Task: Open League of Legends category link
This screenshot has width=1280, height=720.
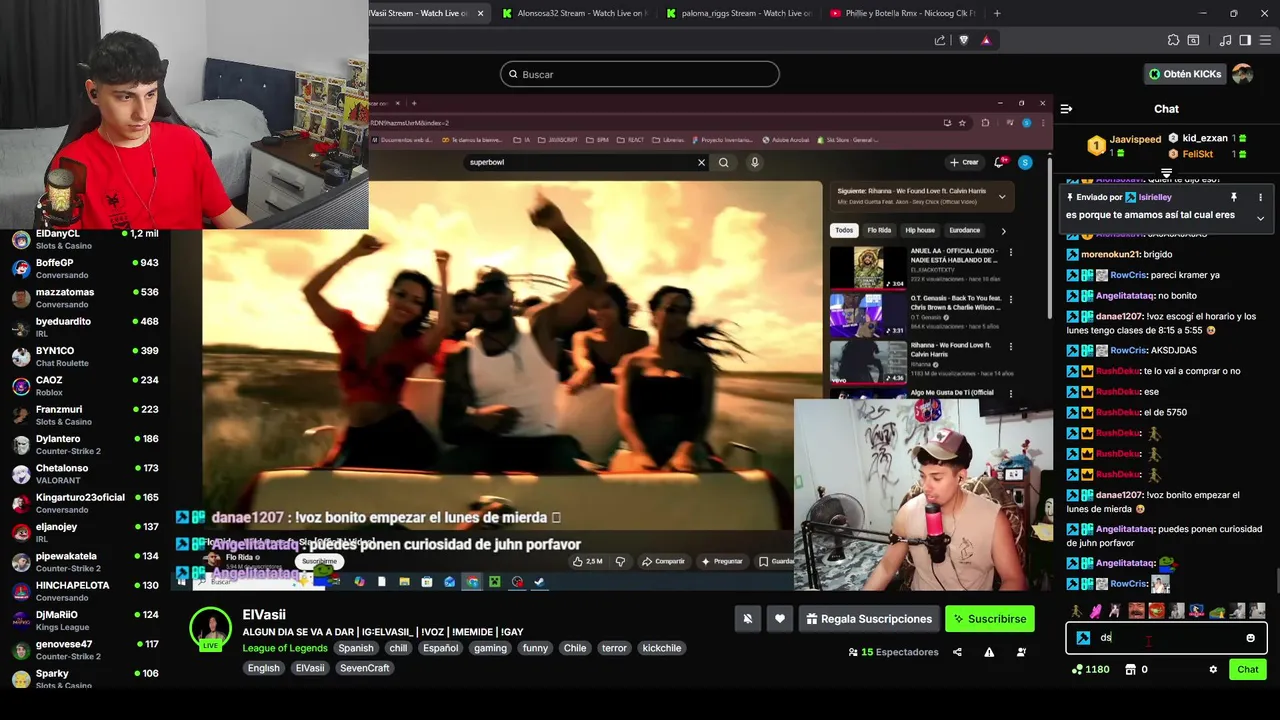Action: [285, 648]
